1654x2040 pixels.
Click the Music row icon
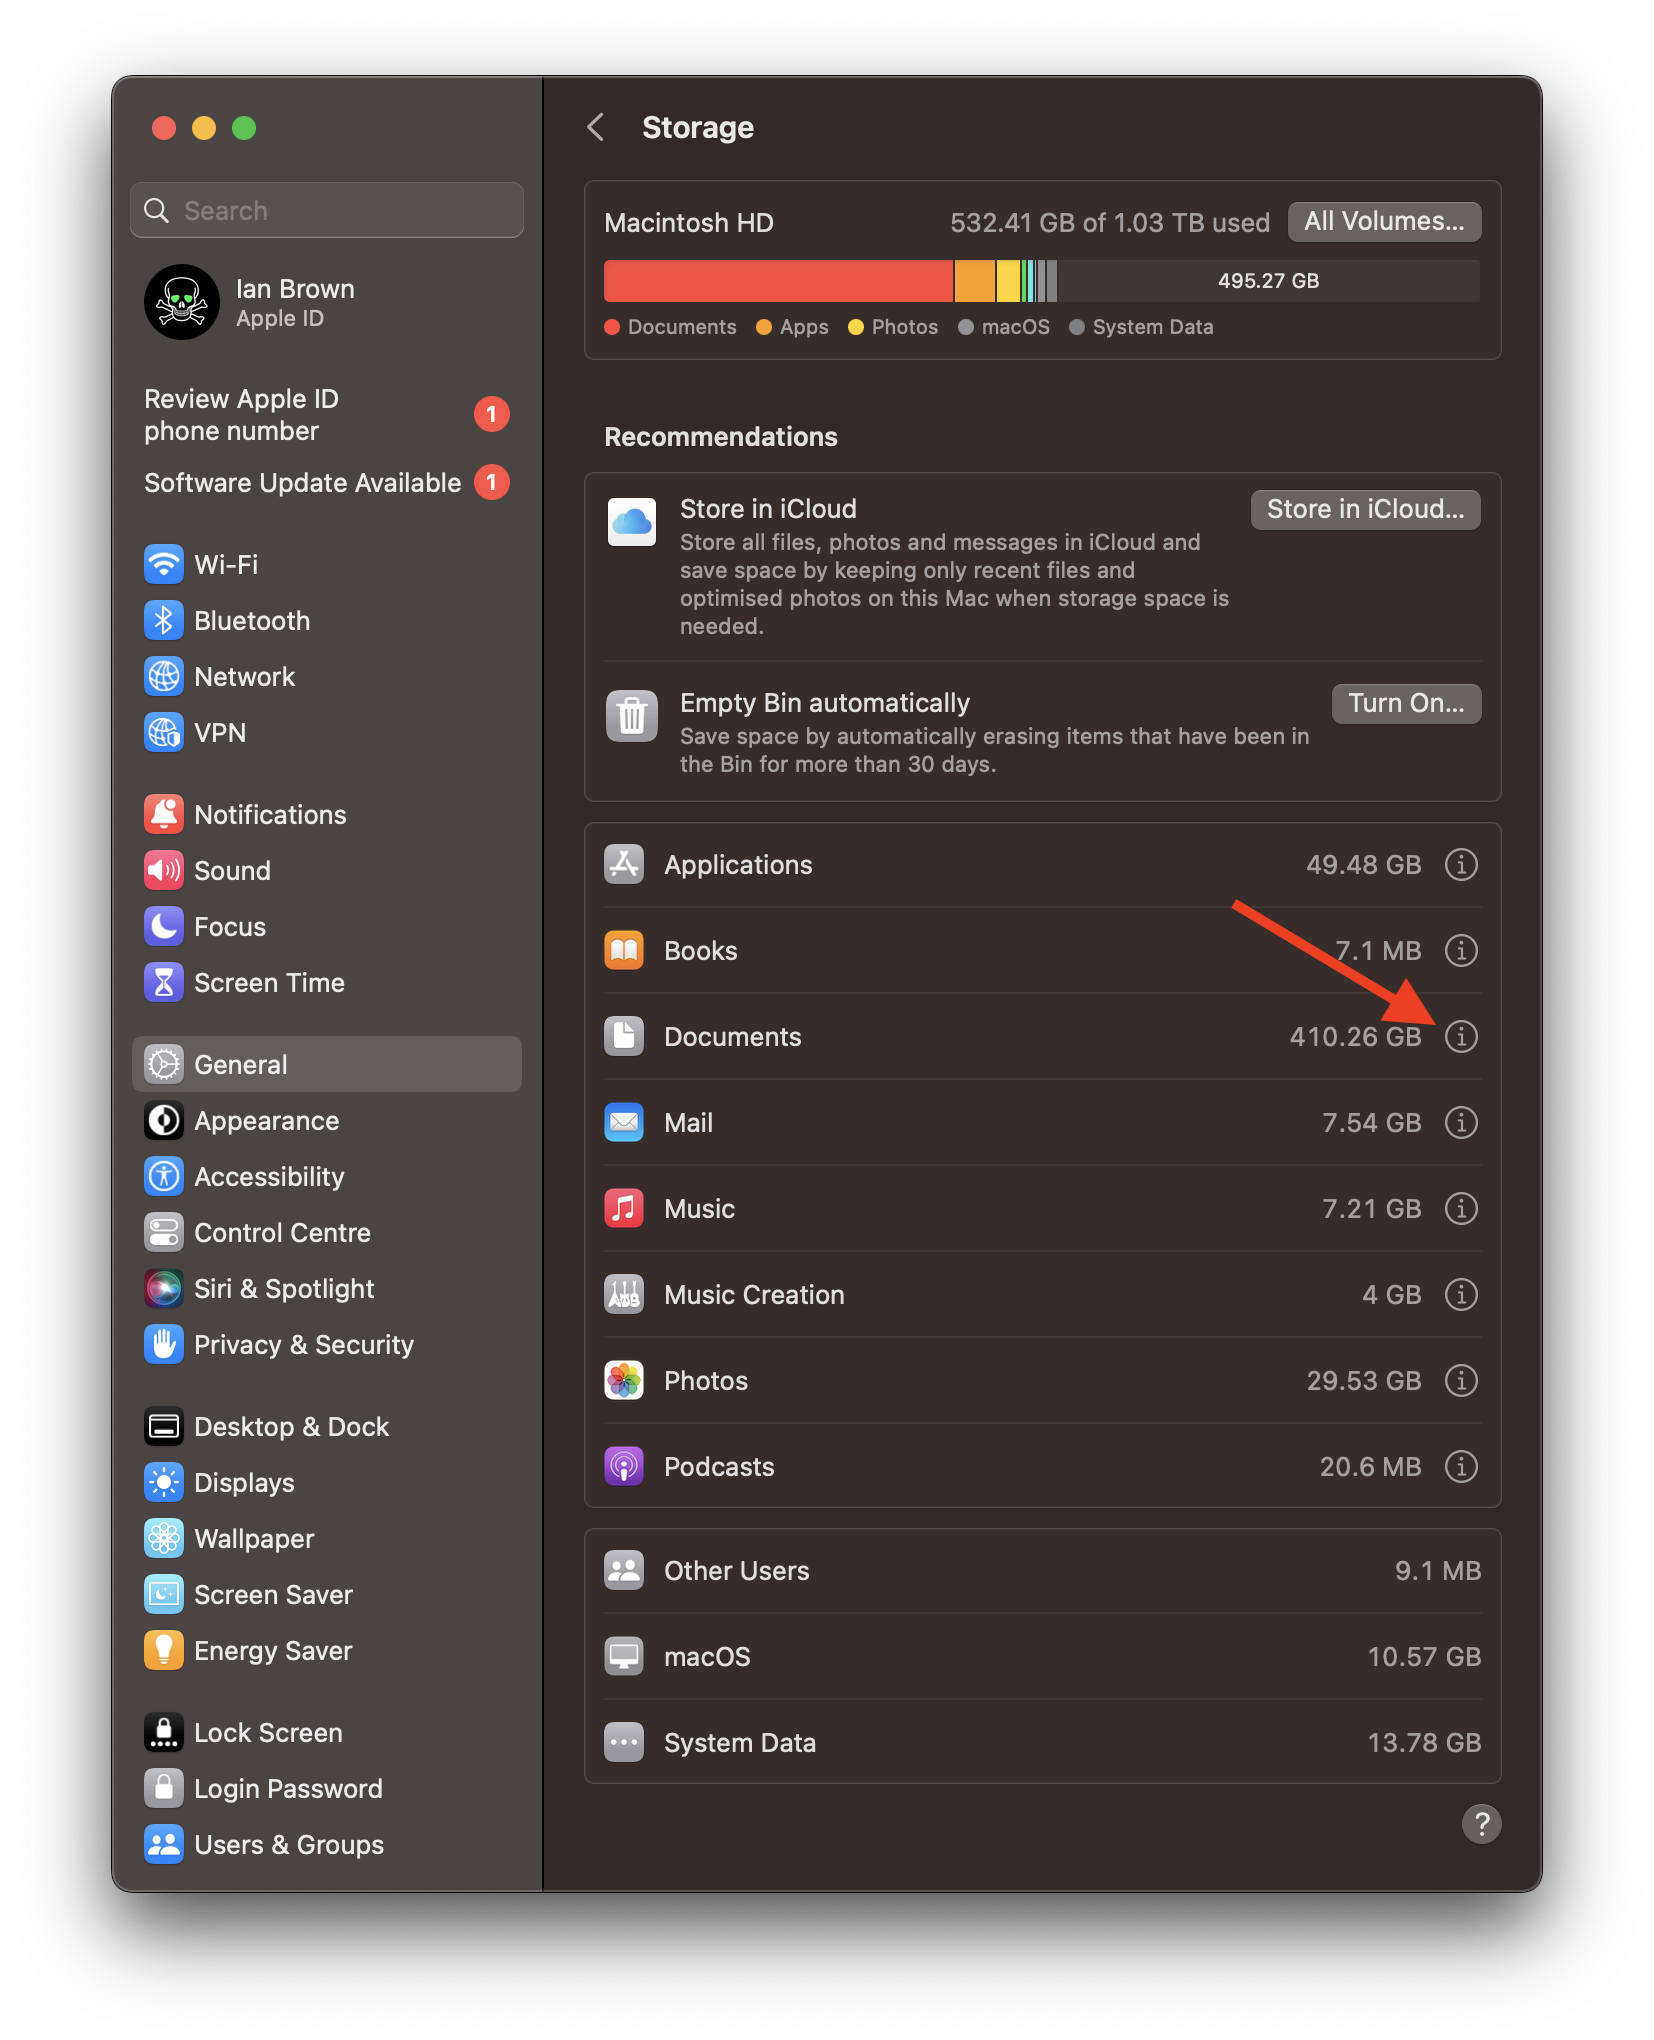[624, 1209]
